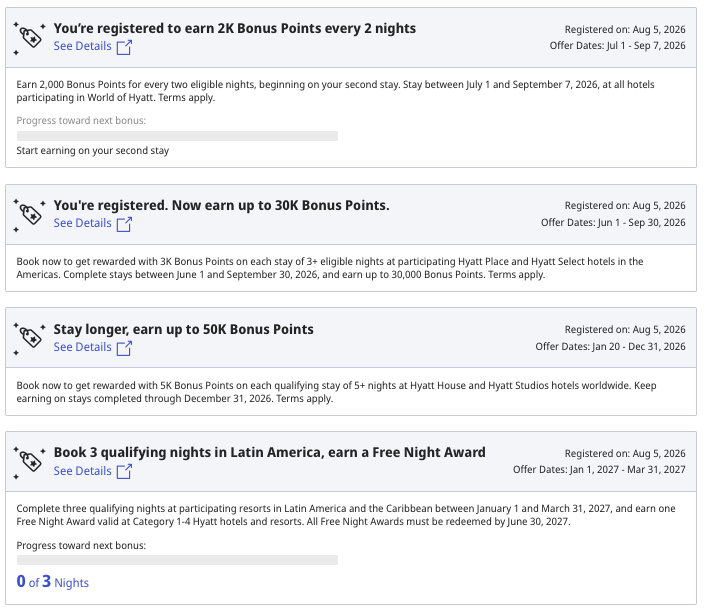The width and height of the screenshot is (705, 614).
Task: Open See Details link for 30K Bonus Points offer
Action: pyautogui.click(x=82, y=223)
